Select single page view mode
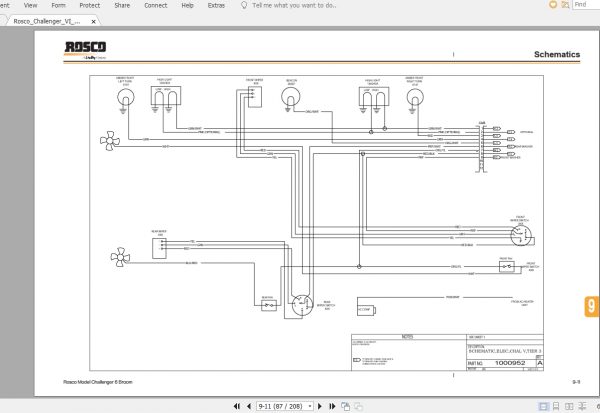Screen dimensions: 600x413 click(543, 406)
